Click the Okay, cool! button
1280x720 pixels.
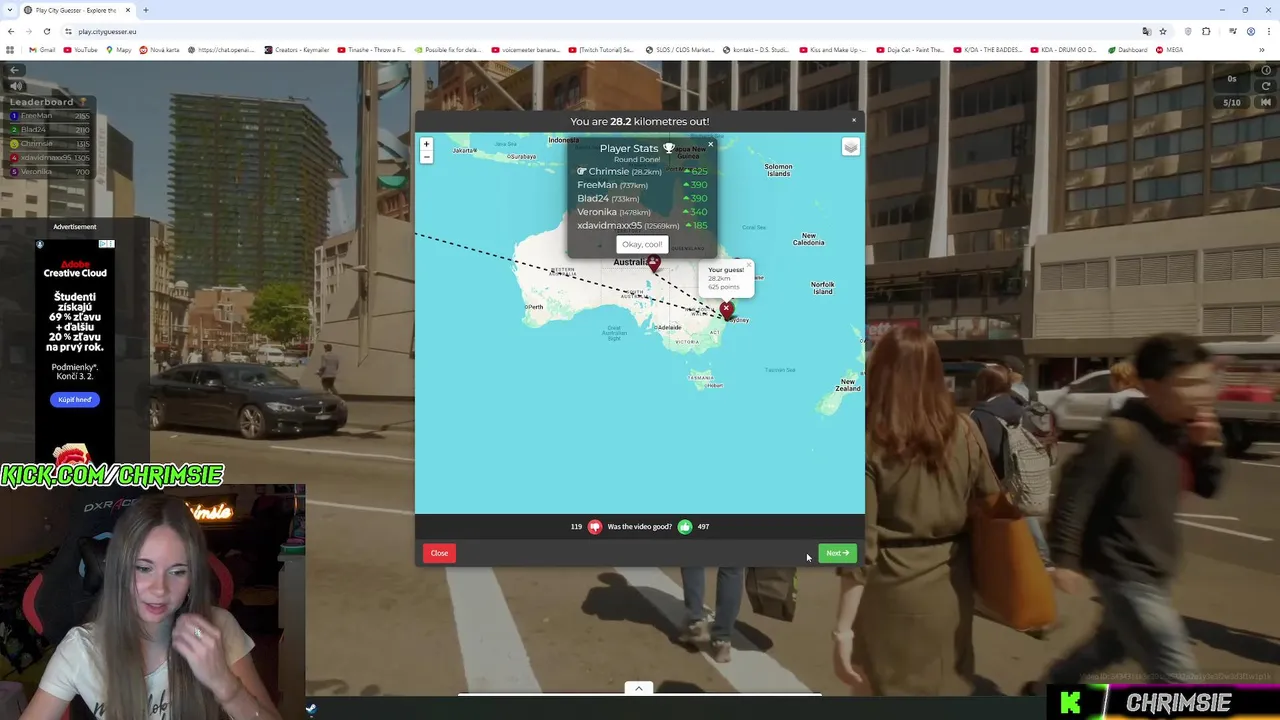pos(642,244)
